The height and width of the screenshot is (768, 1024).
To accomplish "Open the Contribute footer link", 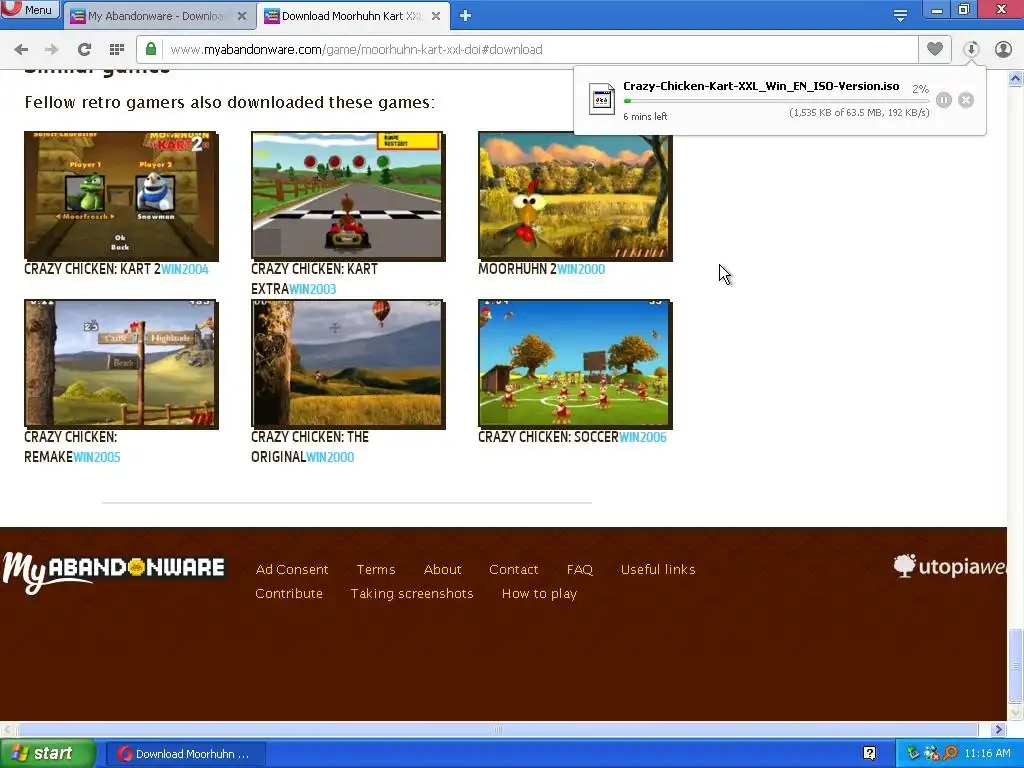I will coord(289,594).
